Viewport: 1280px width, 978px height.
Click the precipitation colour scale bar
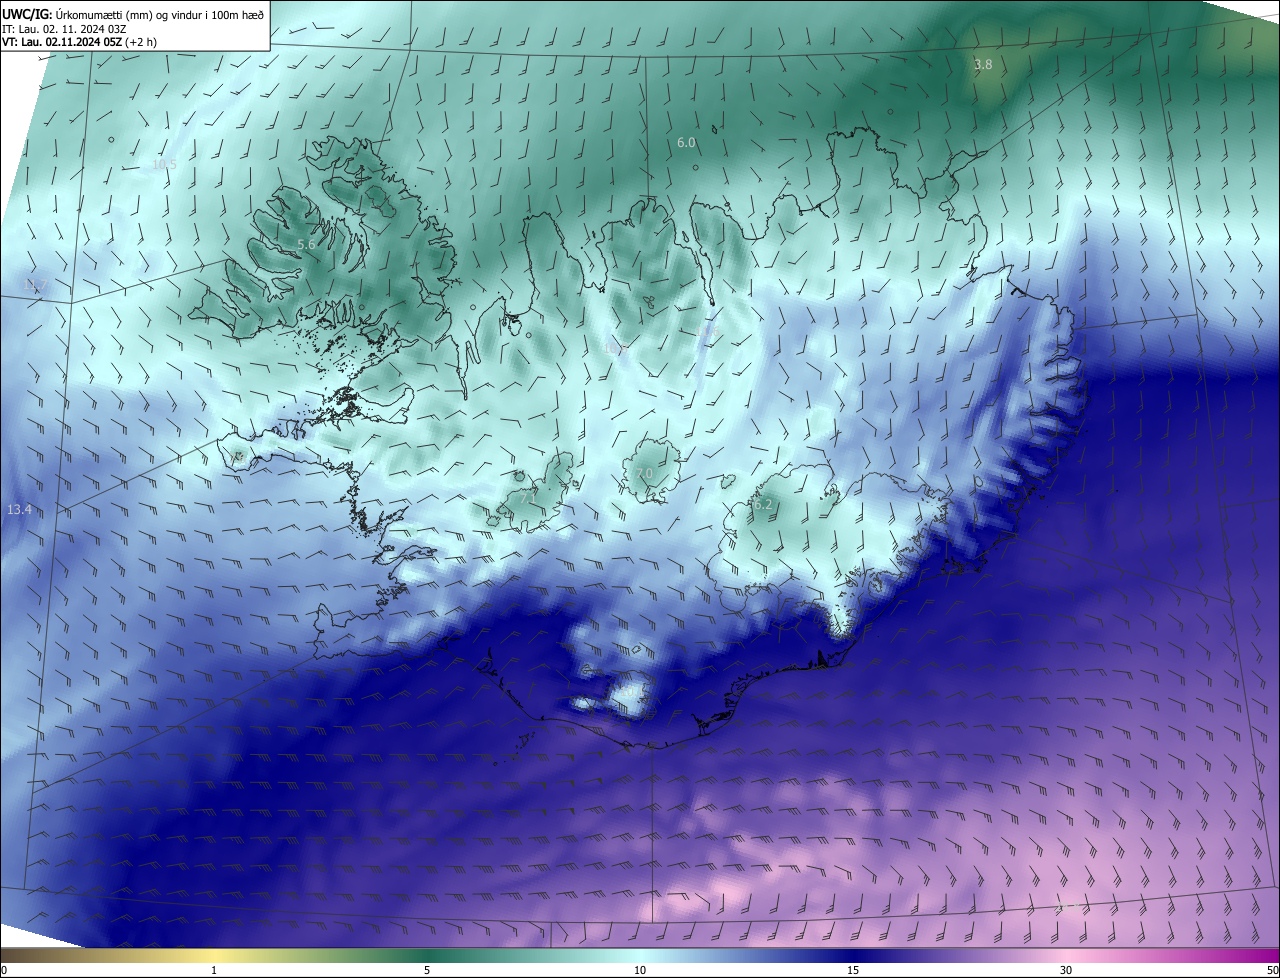click(640, 955)
